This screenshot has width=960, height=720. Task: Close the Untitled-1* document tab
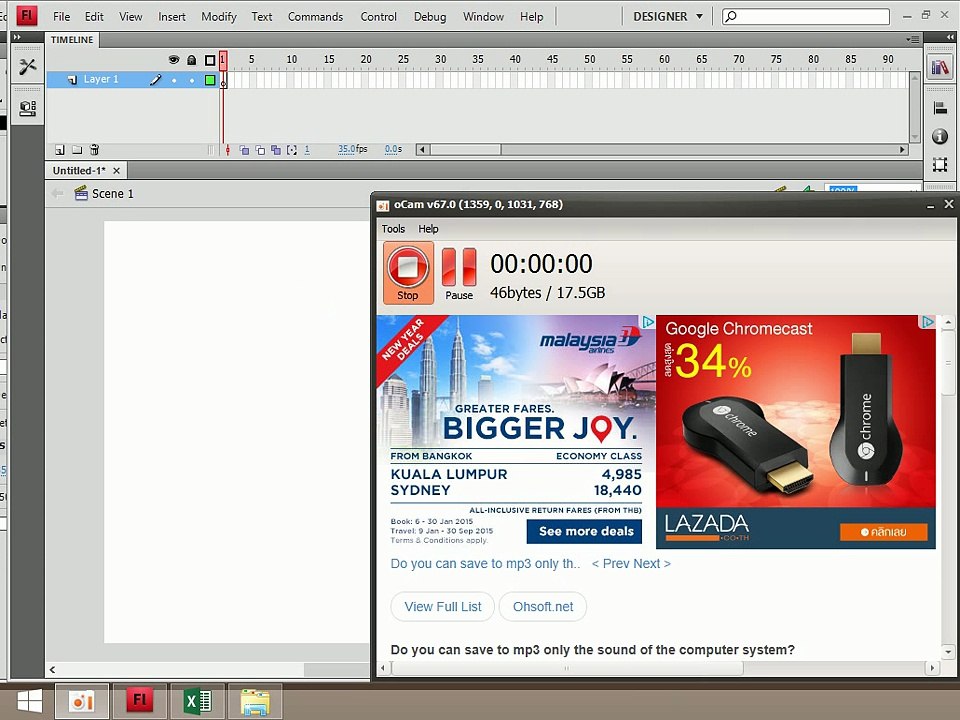116,171
